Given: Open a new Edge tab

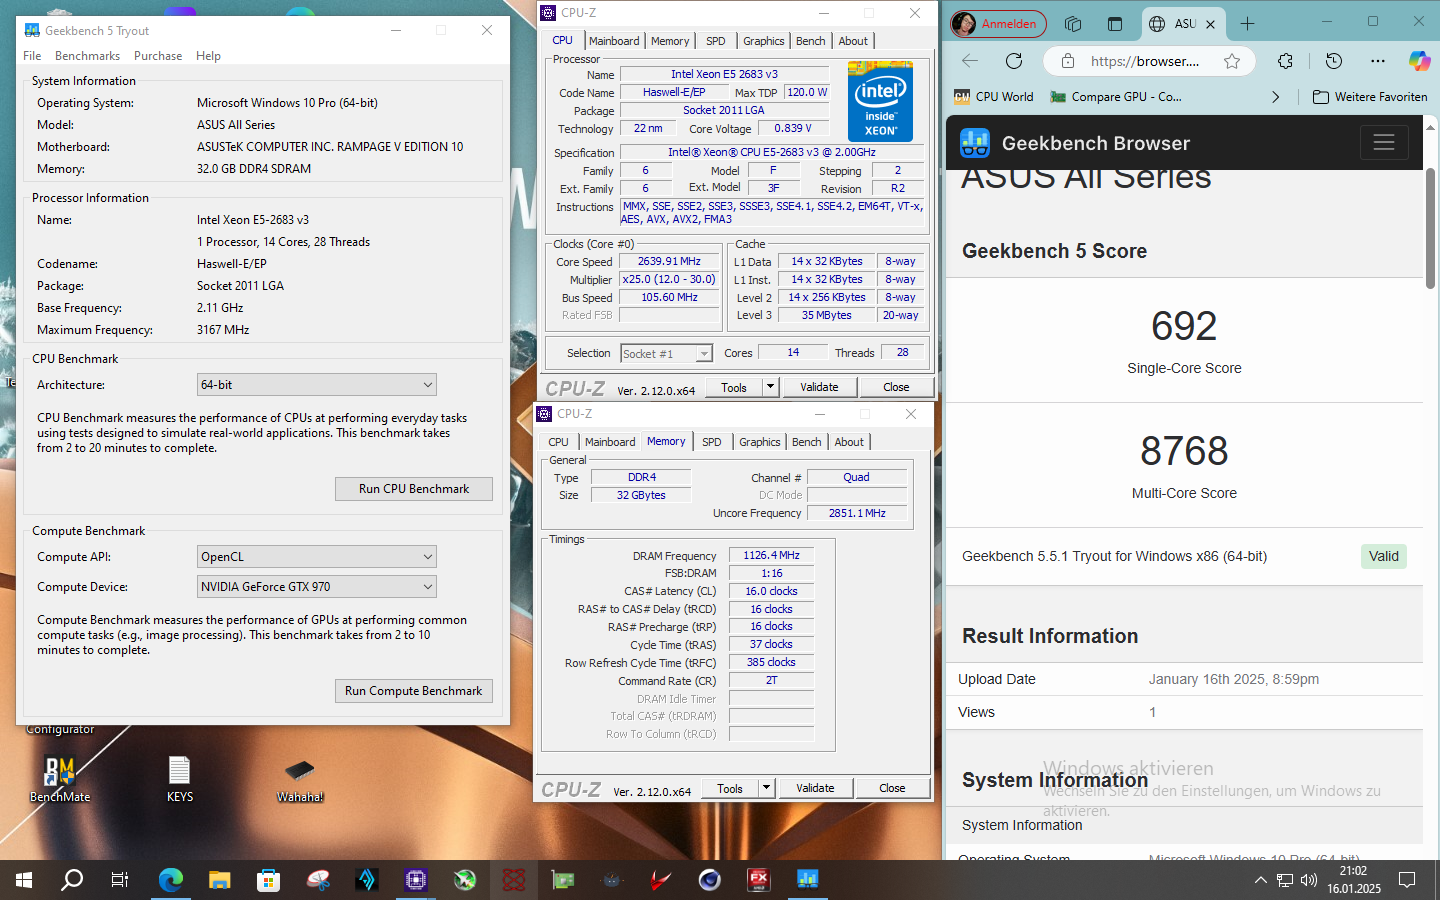Looking at the screenshot, I should (x=1247, y=23).
